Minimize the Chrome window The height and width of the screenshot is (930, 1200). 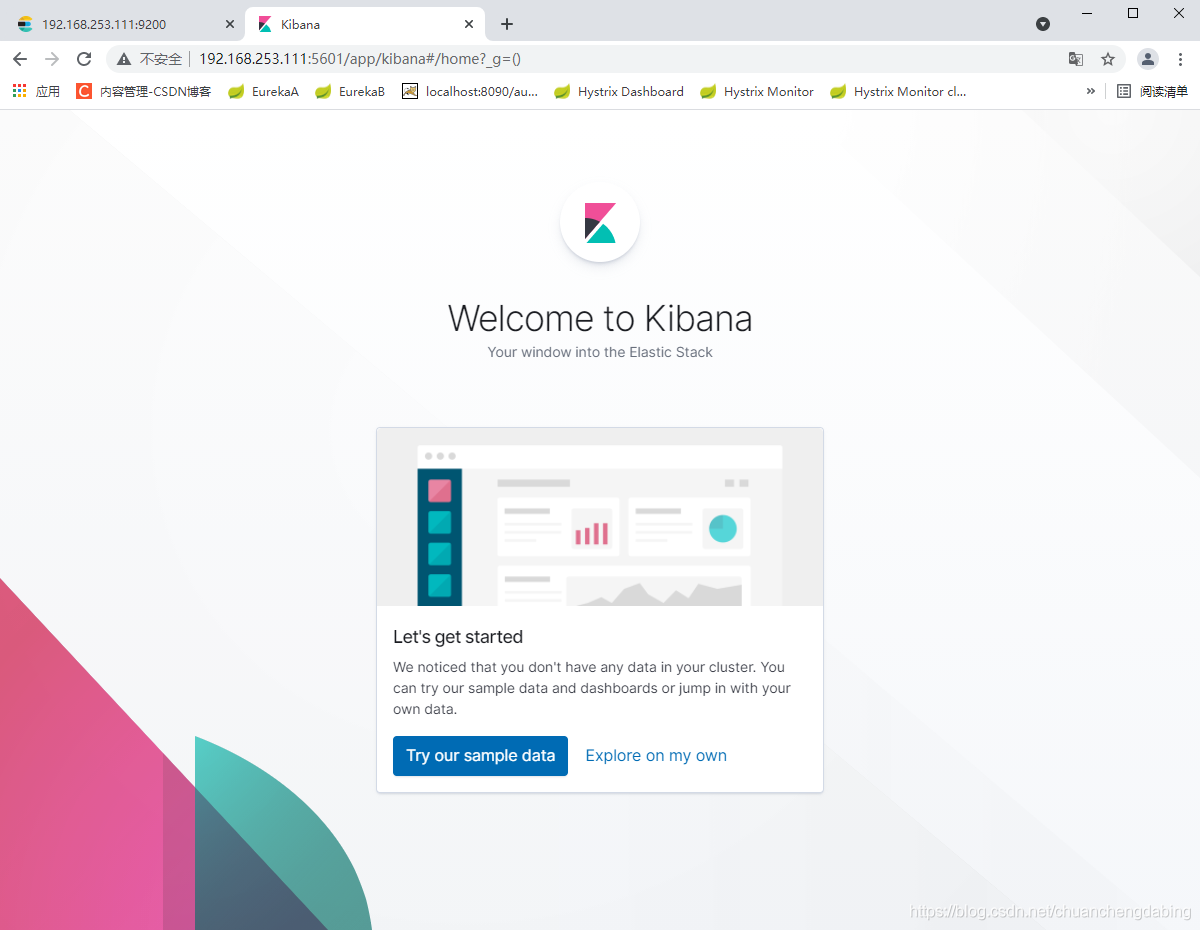[1087, 13]
